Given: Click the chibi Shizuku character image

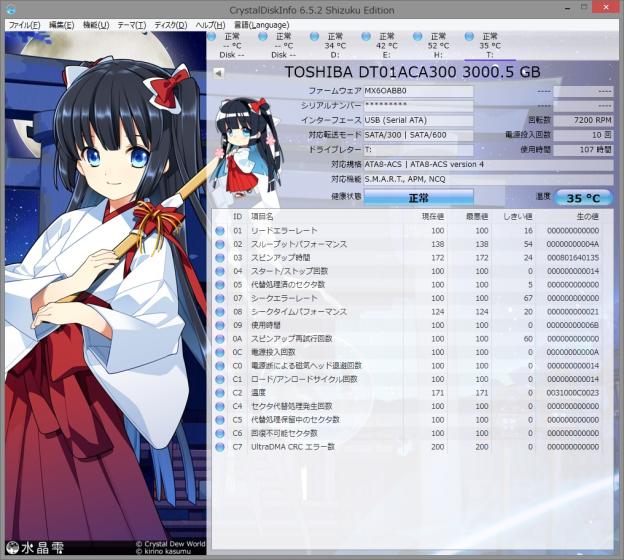Looking at the screenshot, I should tap(249, 149).
